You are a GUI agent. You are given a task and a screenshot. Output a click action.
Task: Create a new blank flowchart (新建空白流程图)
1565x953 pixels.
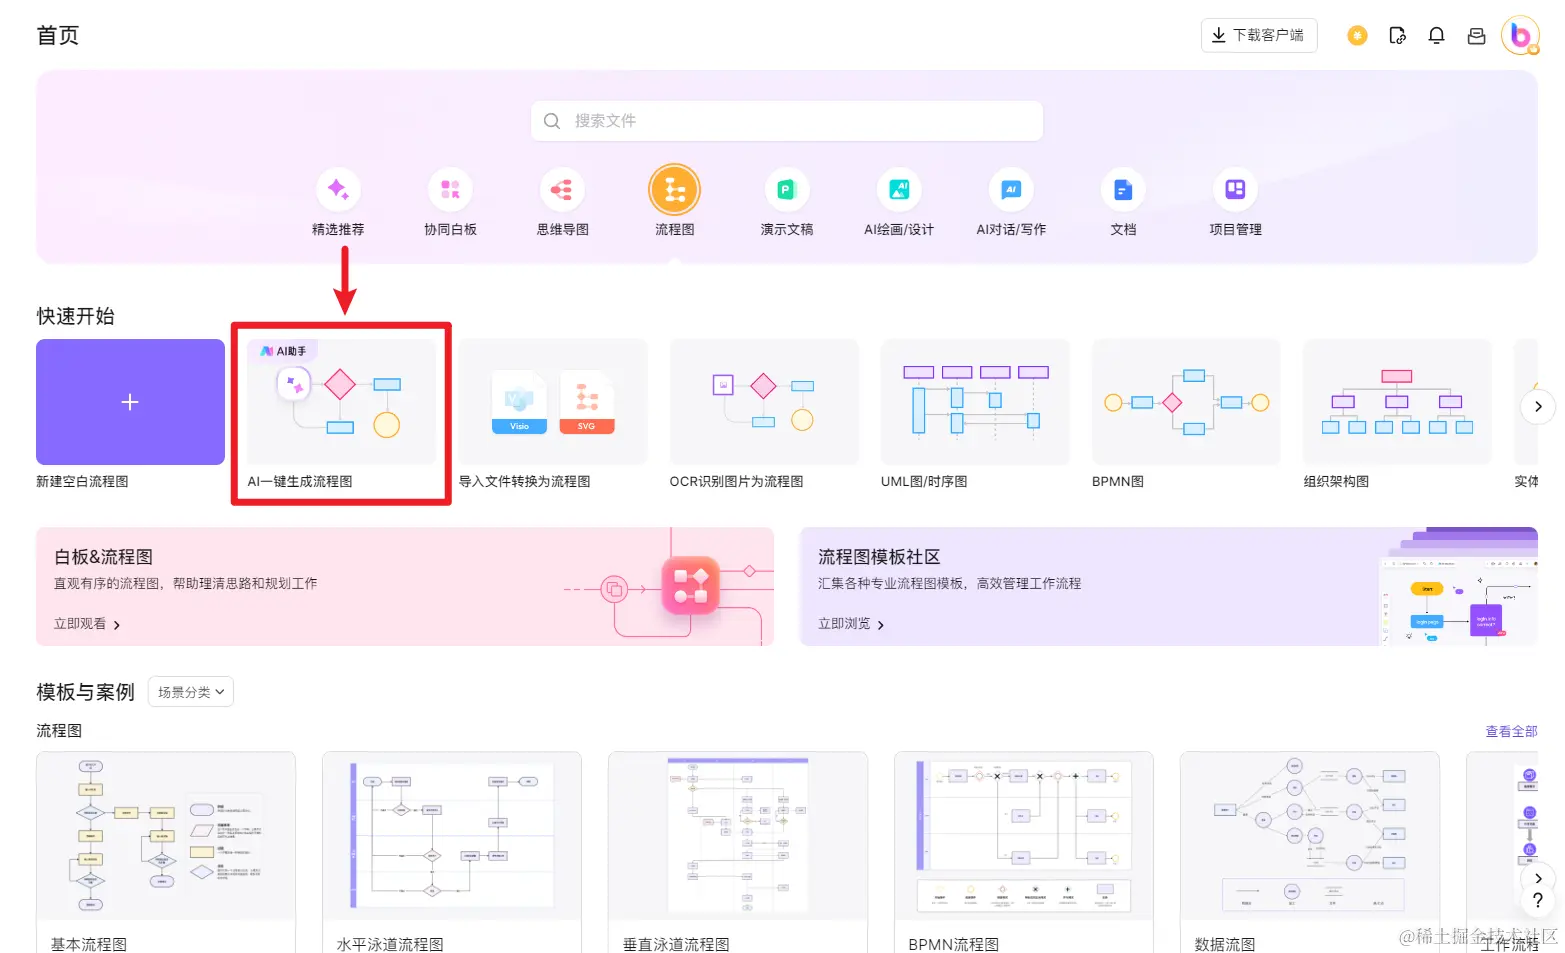130,402
